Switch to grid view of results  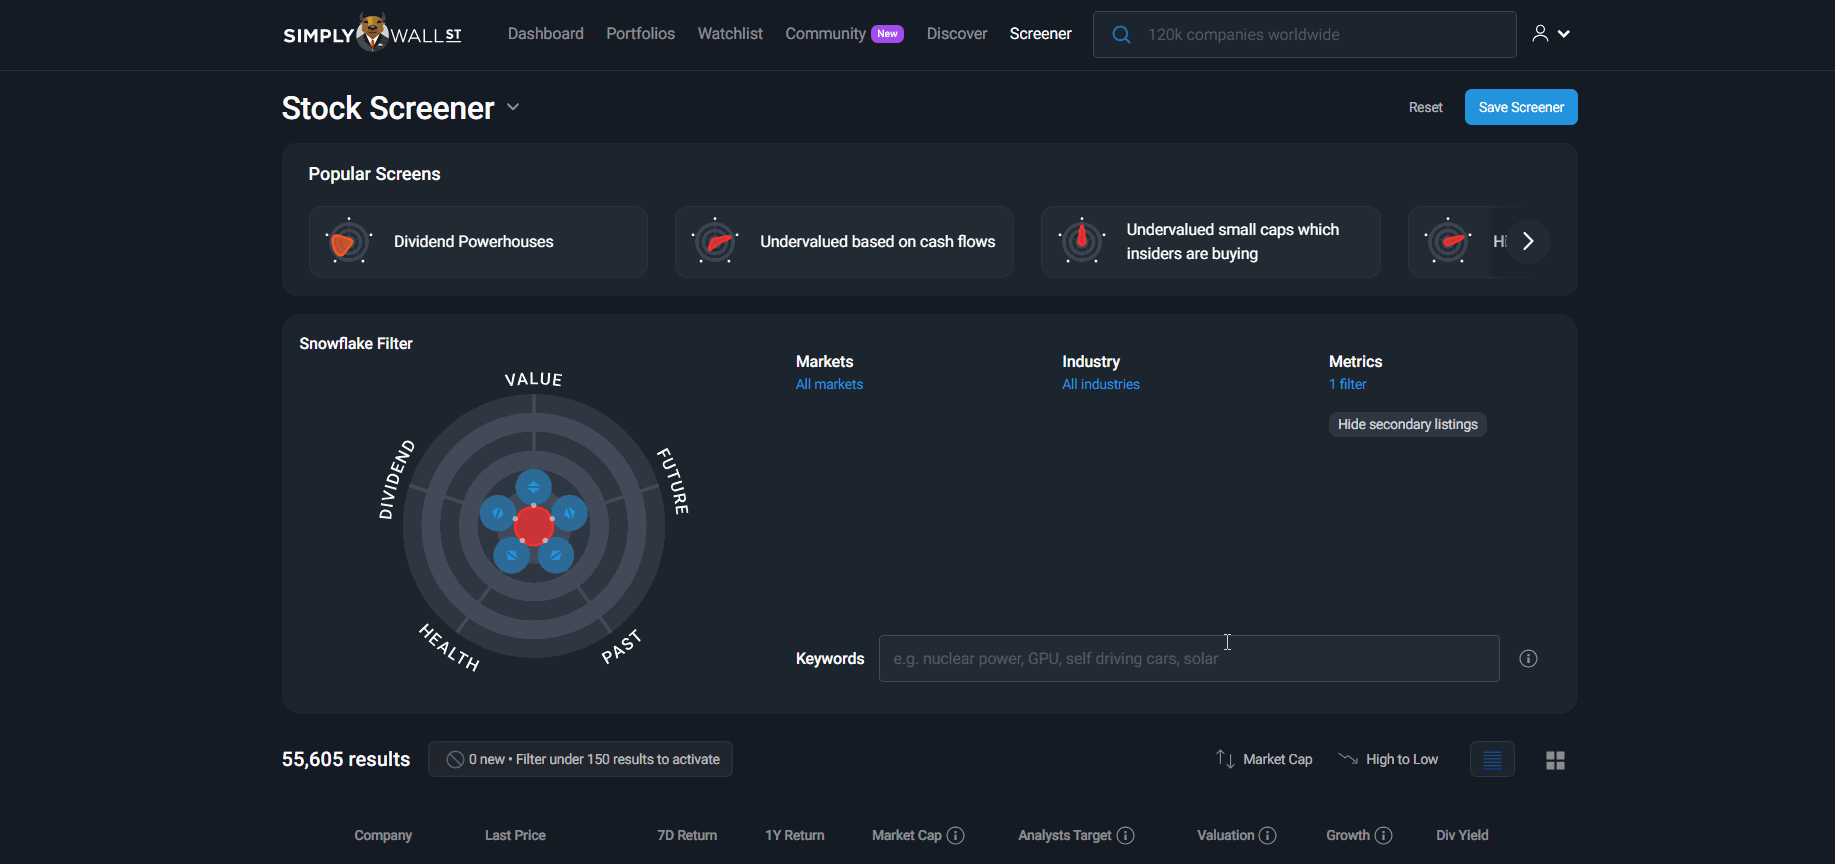click(1555, 760)
